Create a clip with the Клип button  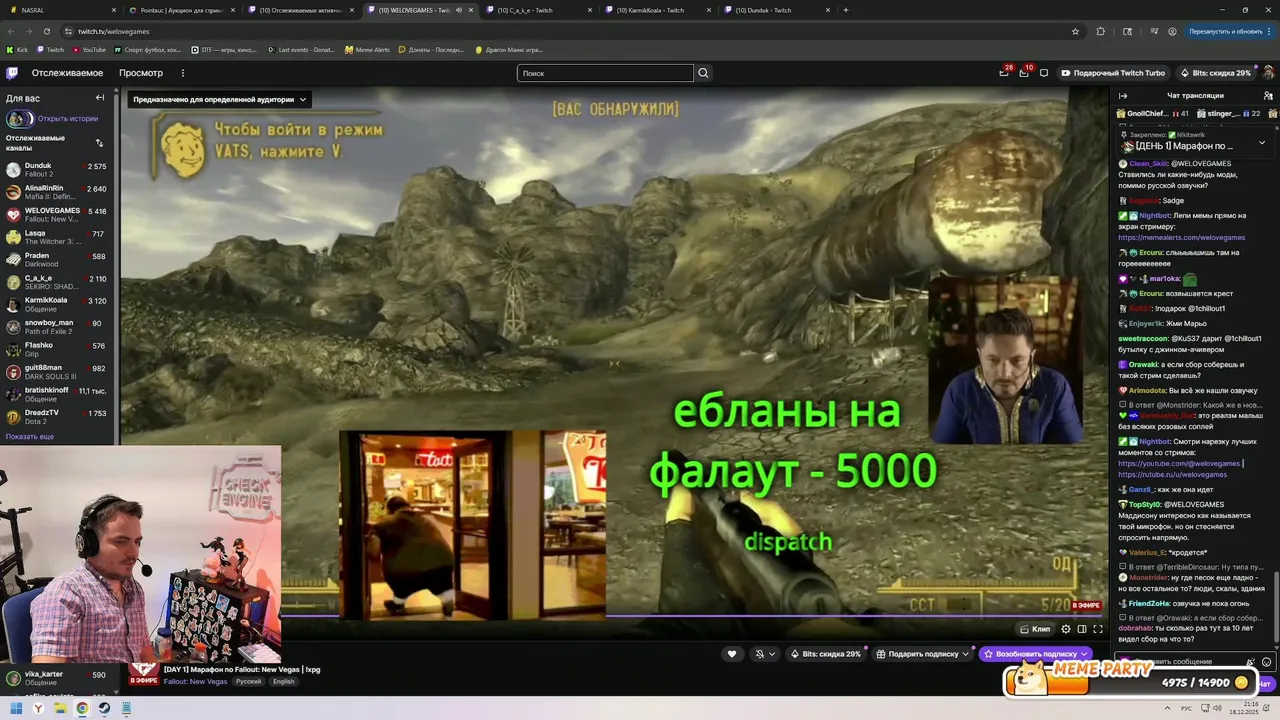pyautogui.click(x=1035, y=629)
